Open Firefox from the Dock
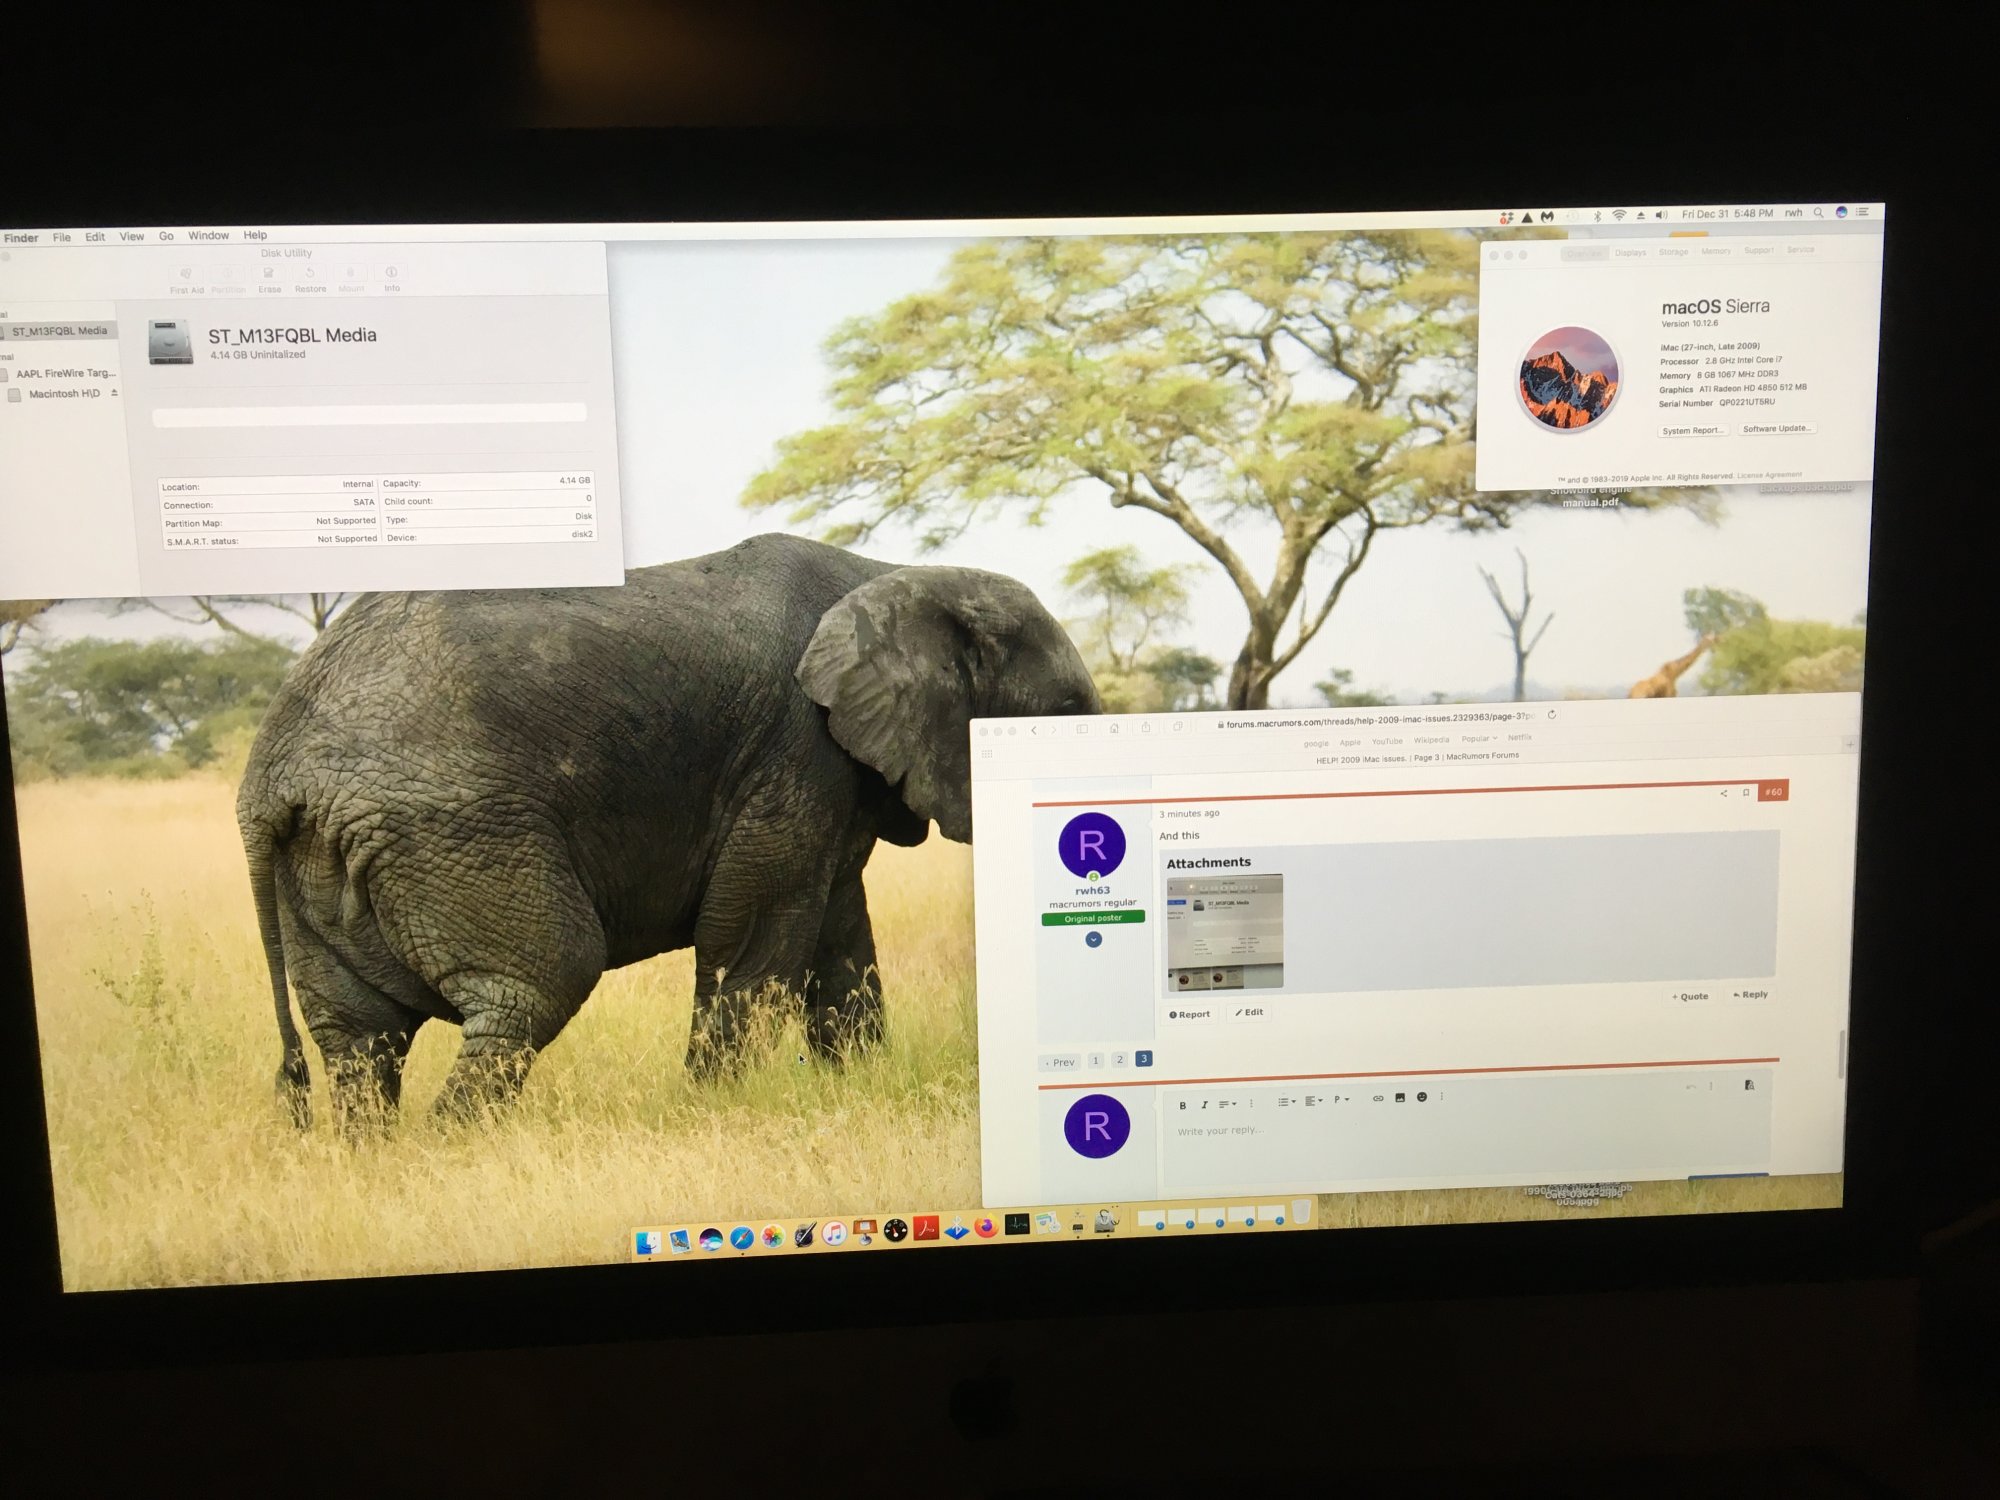The image size is (2000, 1500). (986, 1227)
